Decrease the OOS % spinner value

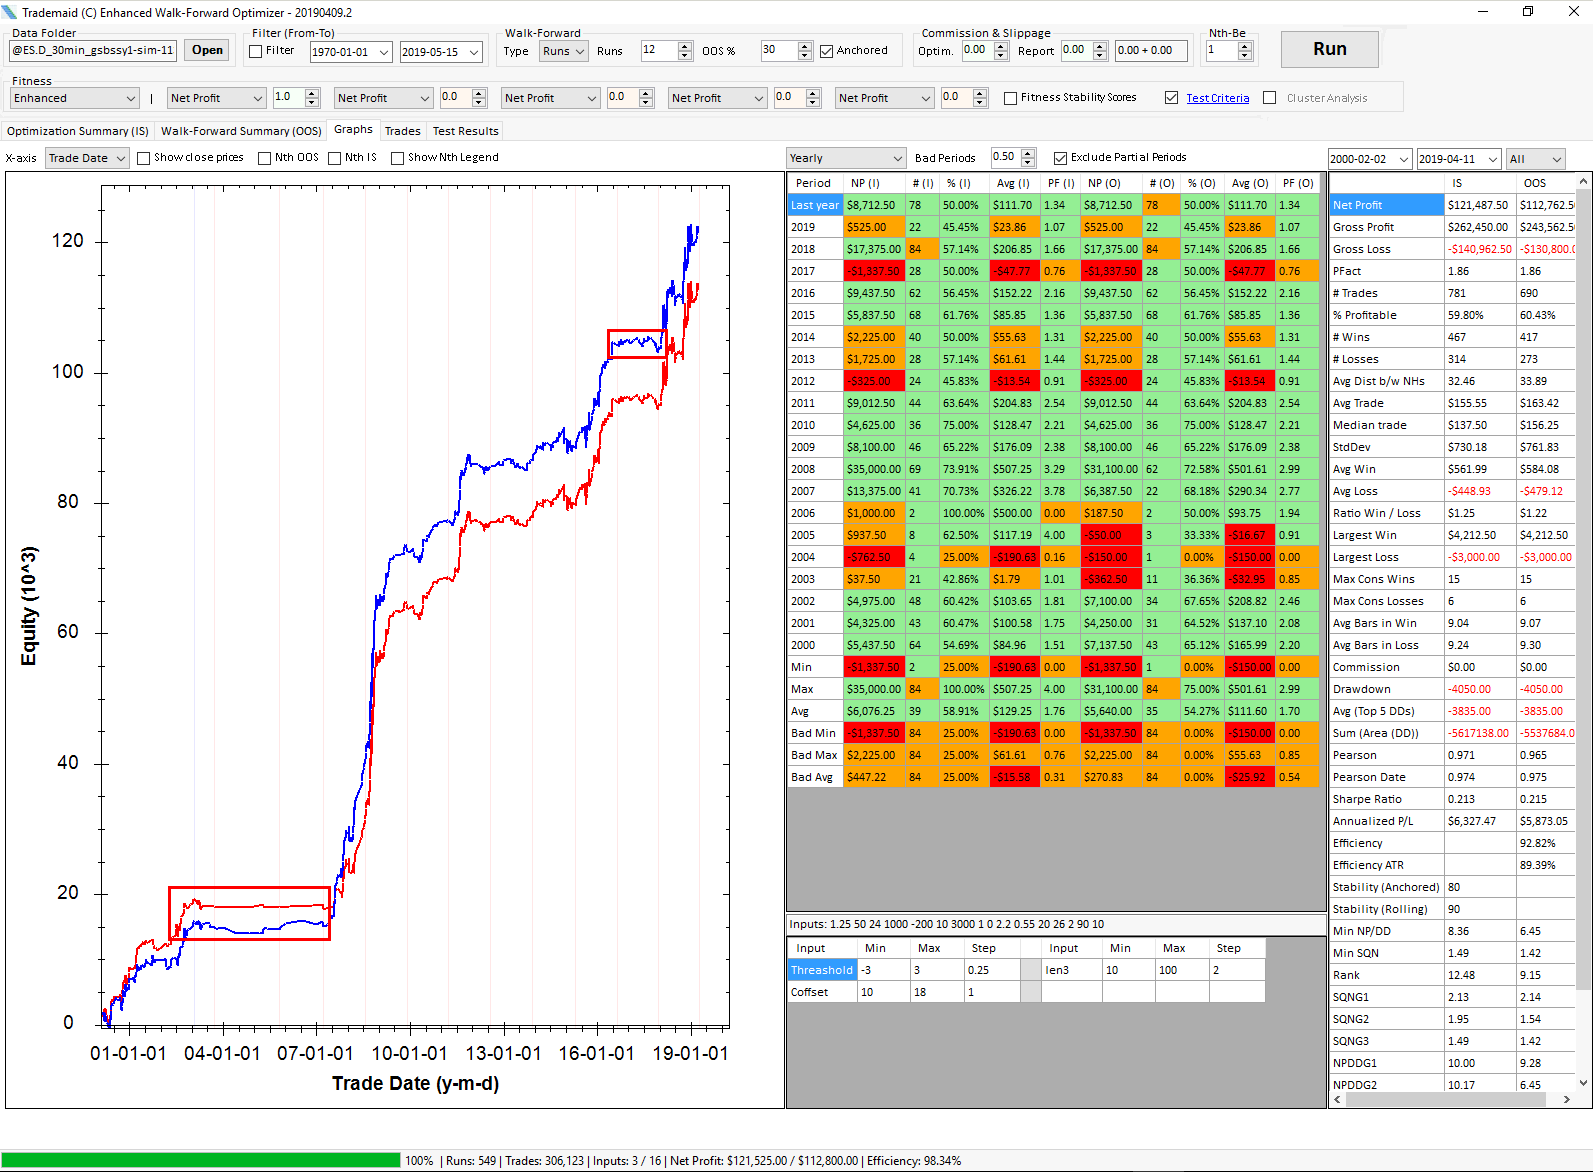(x=805, y=55)
